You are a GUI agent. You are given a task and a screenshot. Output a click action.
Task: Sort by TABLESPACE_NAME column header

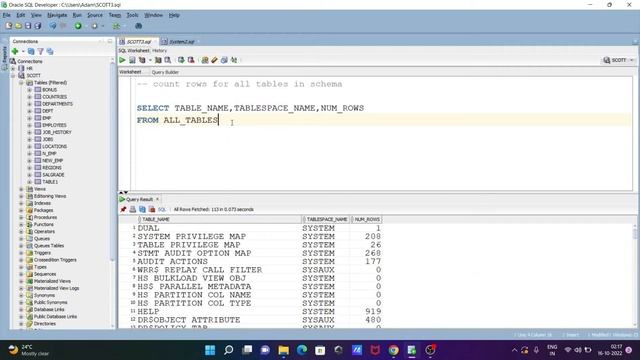(x=326, y=220)
